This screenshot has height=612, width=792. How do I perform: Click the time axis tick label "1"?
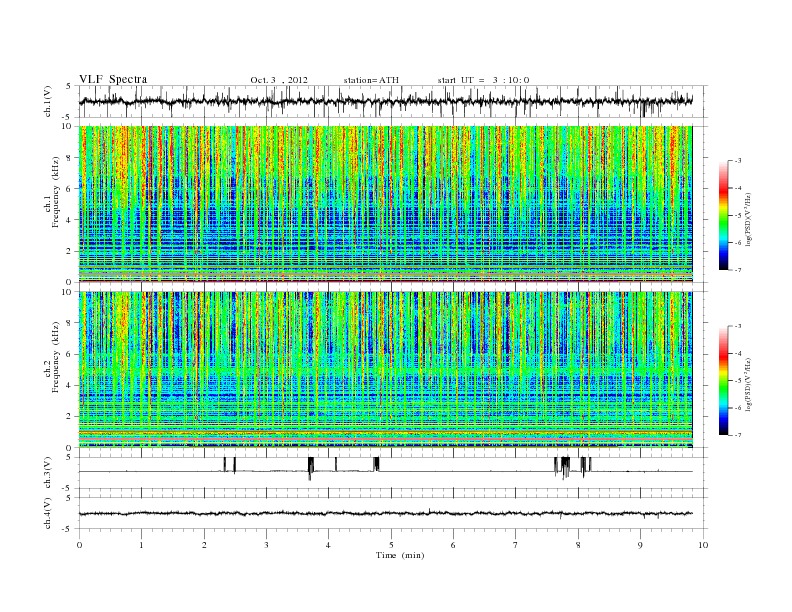[141, 545]
